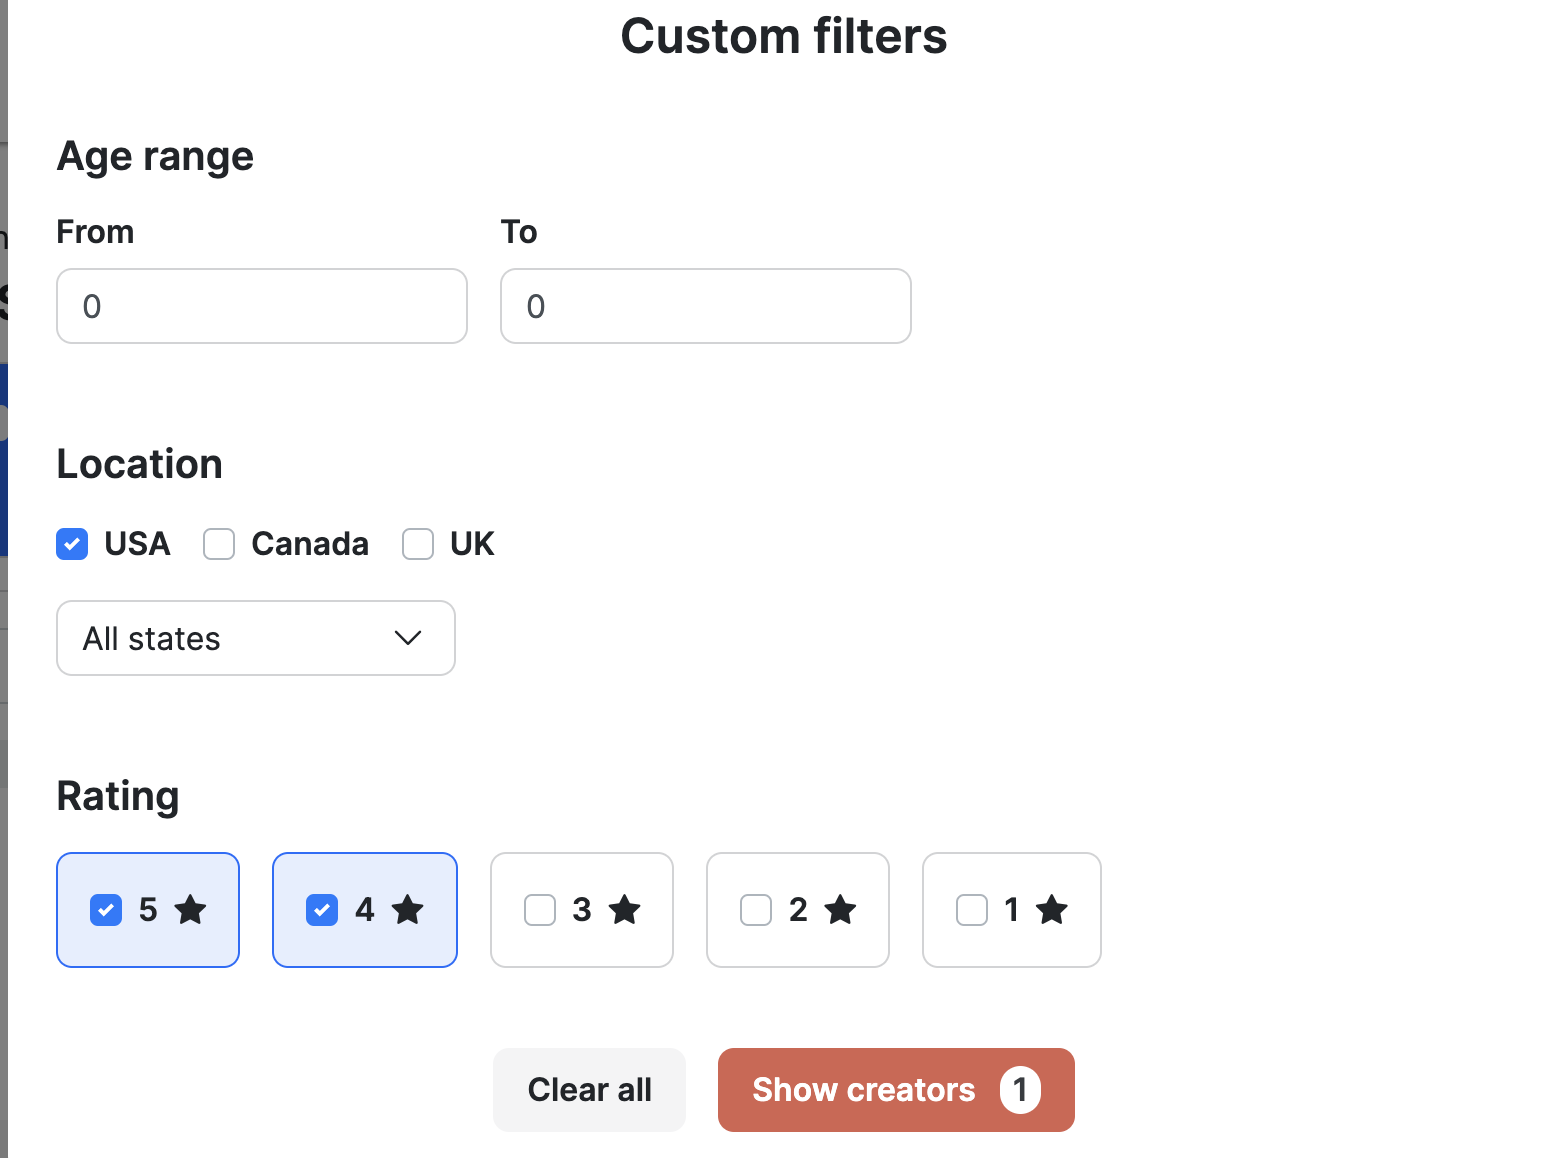1556x1158 pixels.
Task: Click into the age range To field
Action: point(706,306)
